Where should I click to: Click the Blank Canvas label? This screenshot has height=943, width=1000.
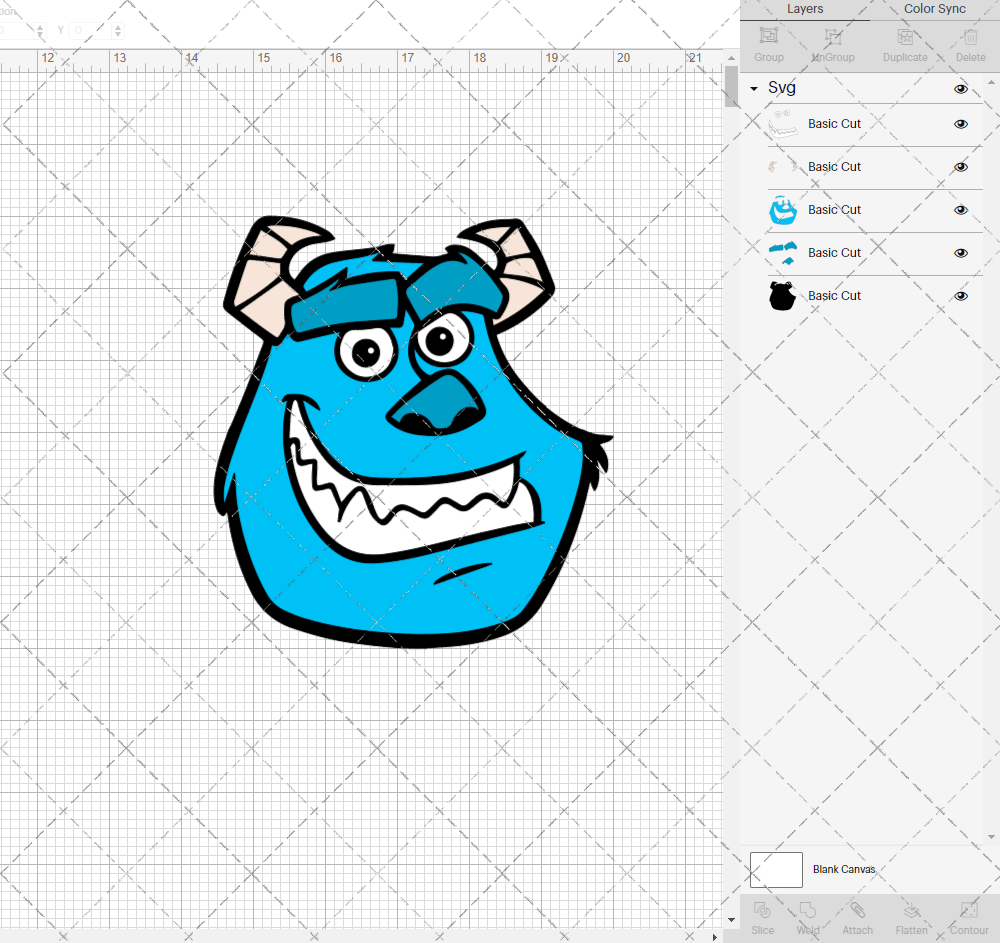(844, 870)
